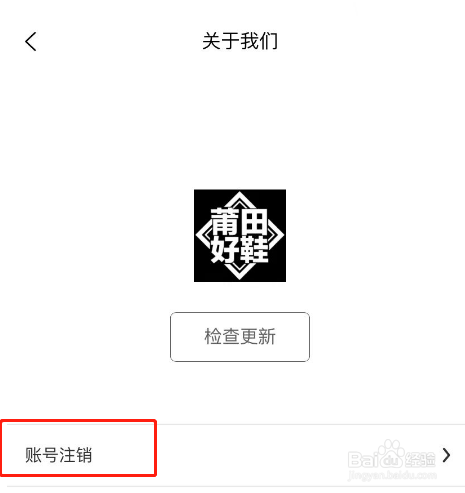Select the 关于我们 page title
The height and width of the screenshot is (493, 465).
[240, 41]
